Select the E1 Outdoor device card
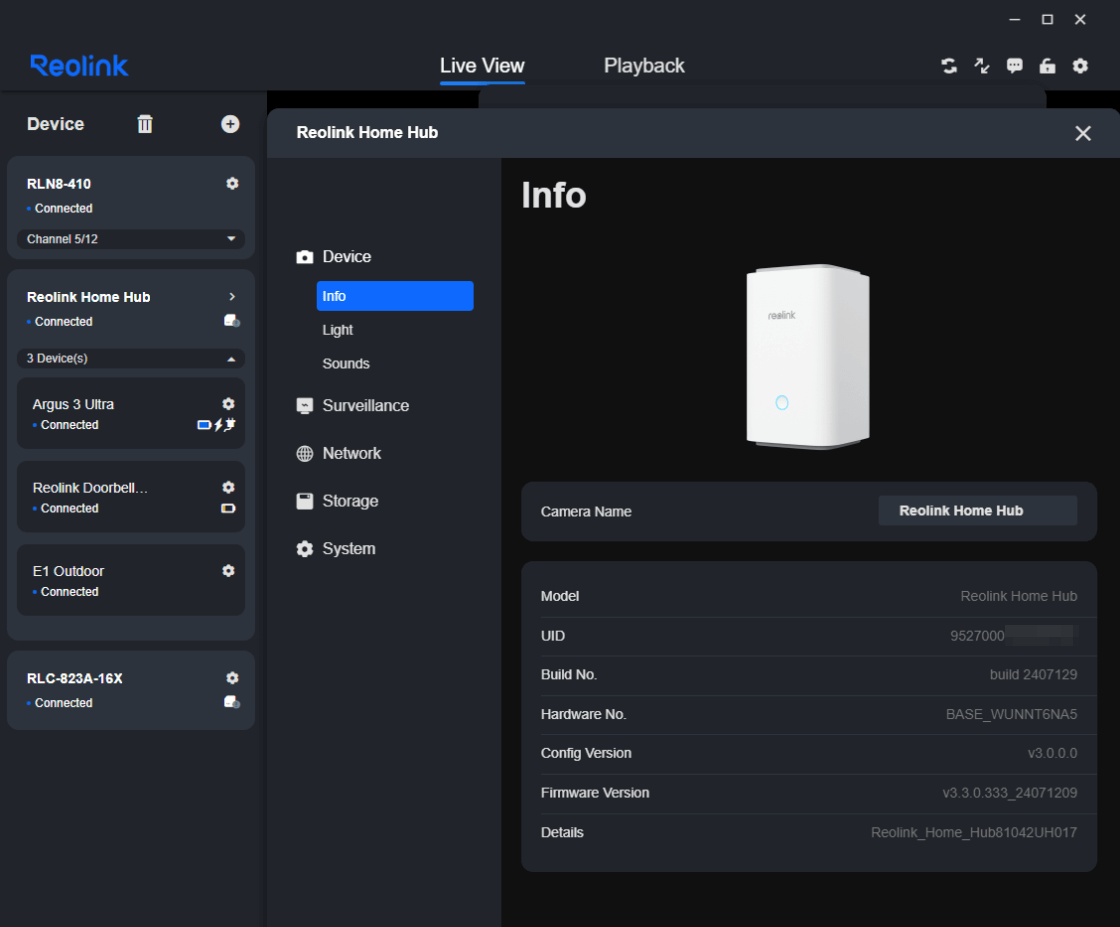Screen dimensions: 1120x927 pos(131,580)
